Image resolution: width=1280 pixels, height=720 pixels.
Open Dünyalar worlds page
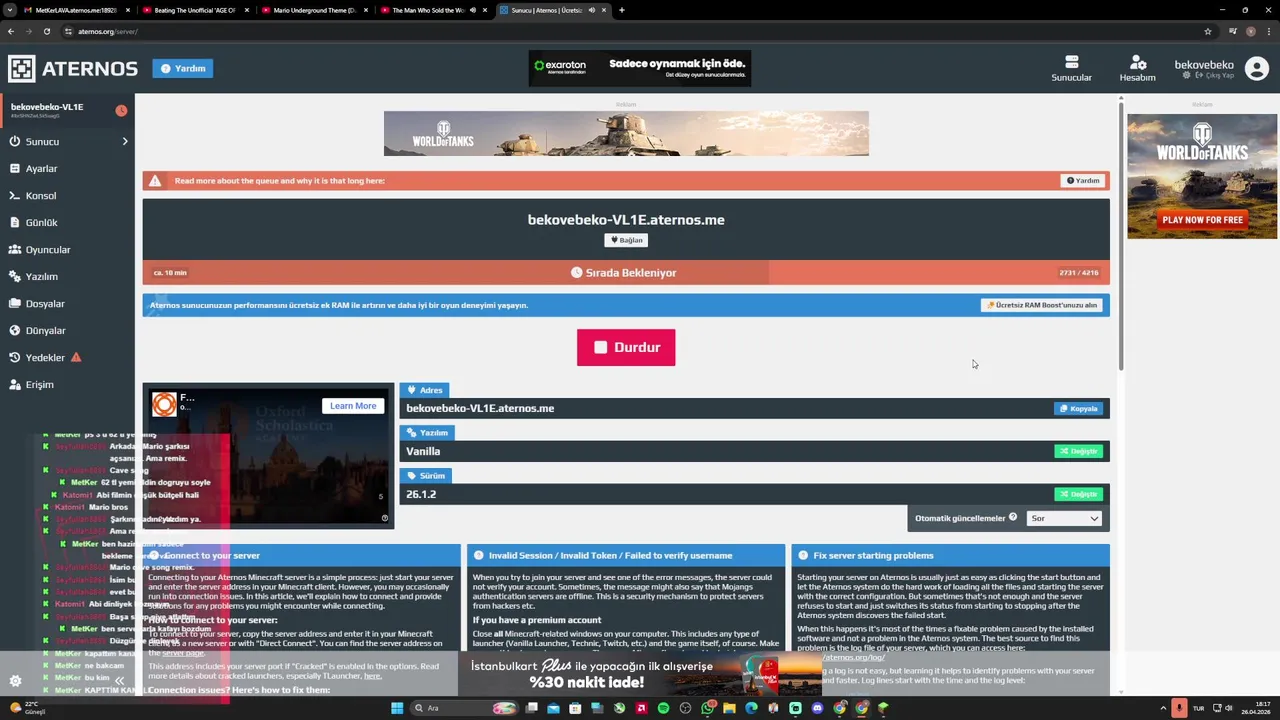tap(45, 330)
